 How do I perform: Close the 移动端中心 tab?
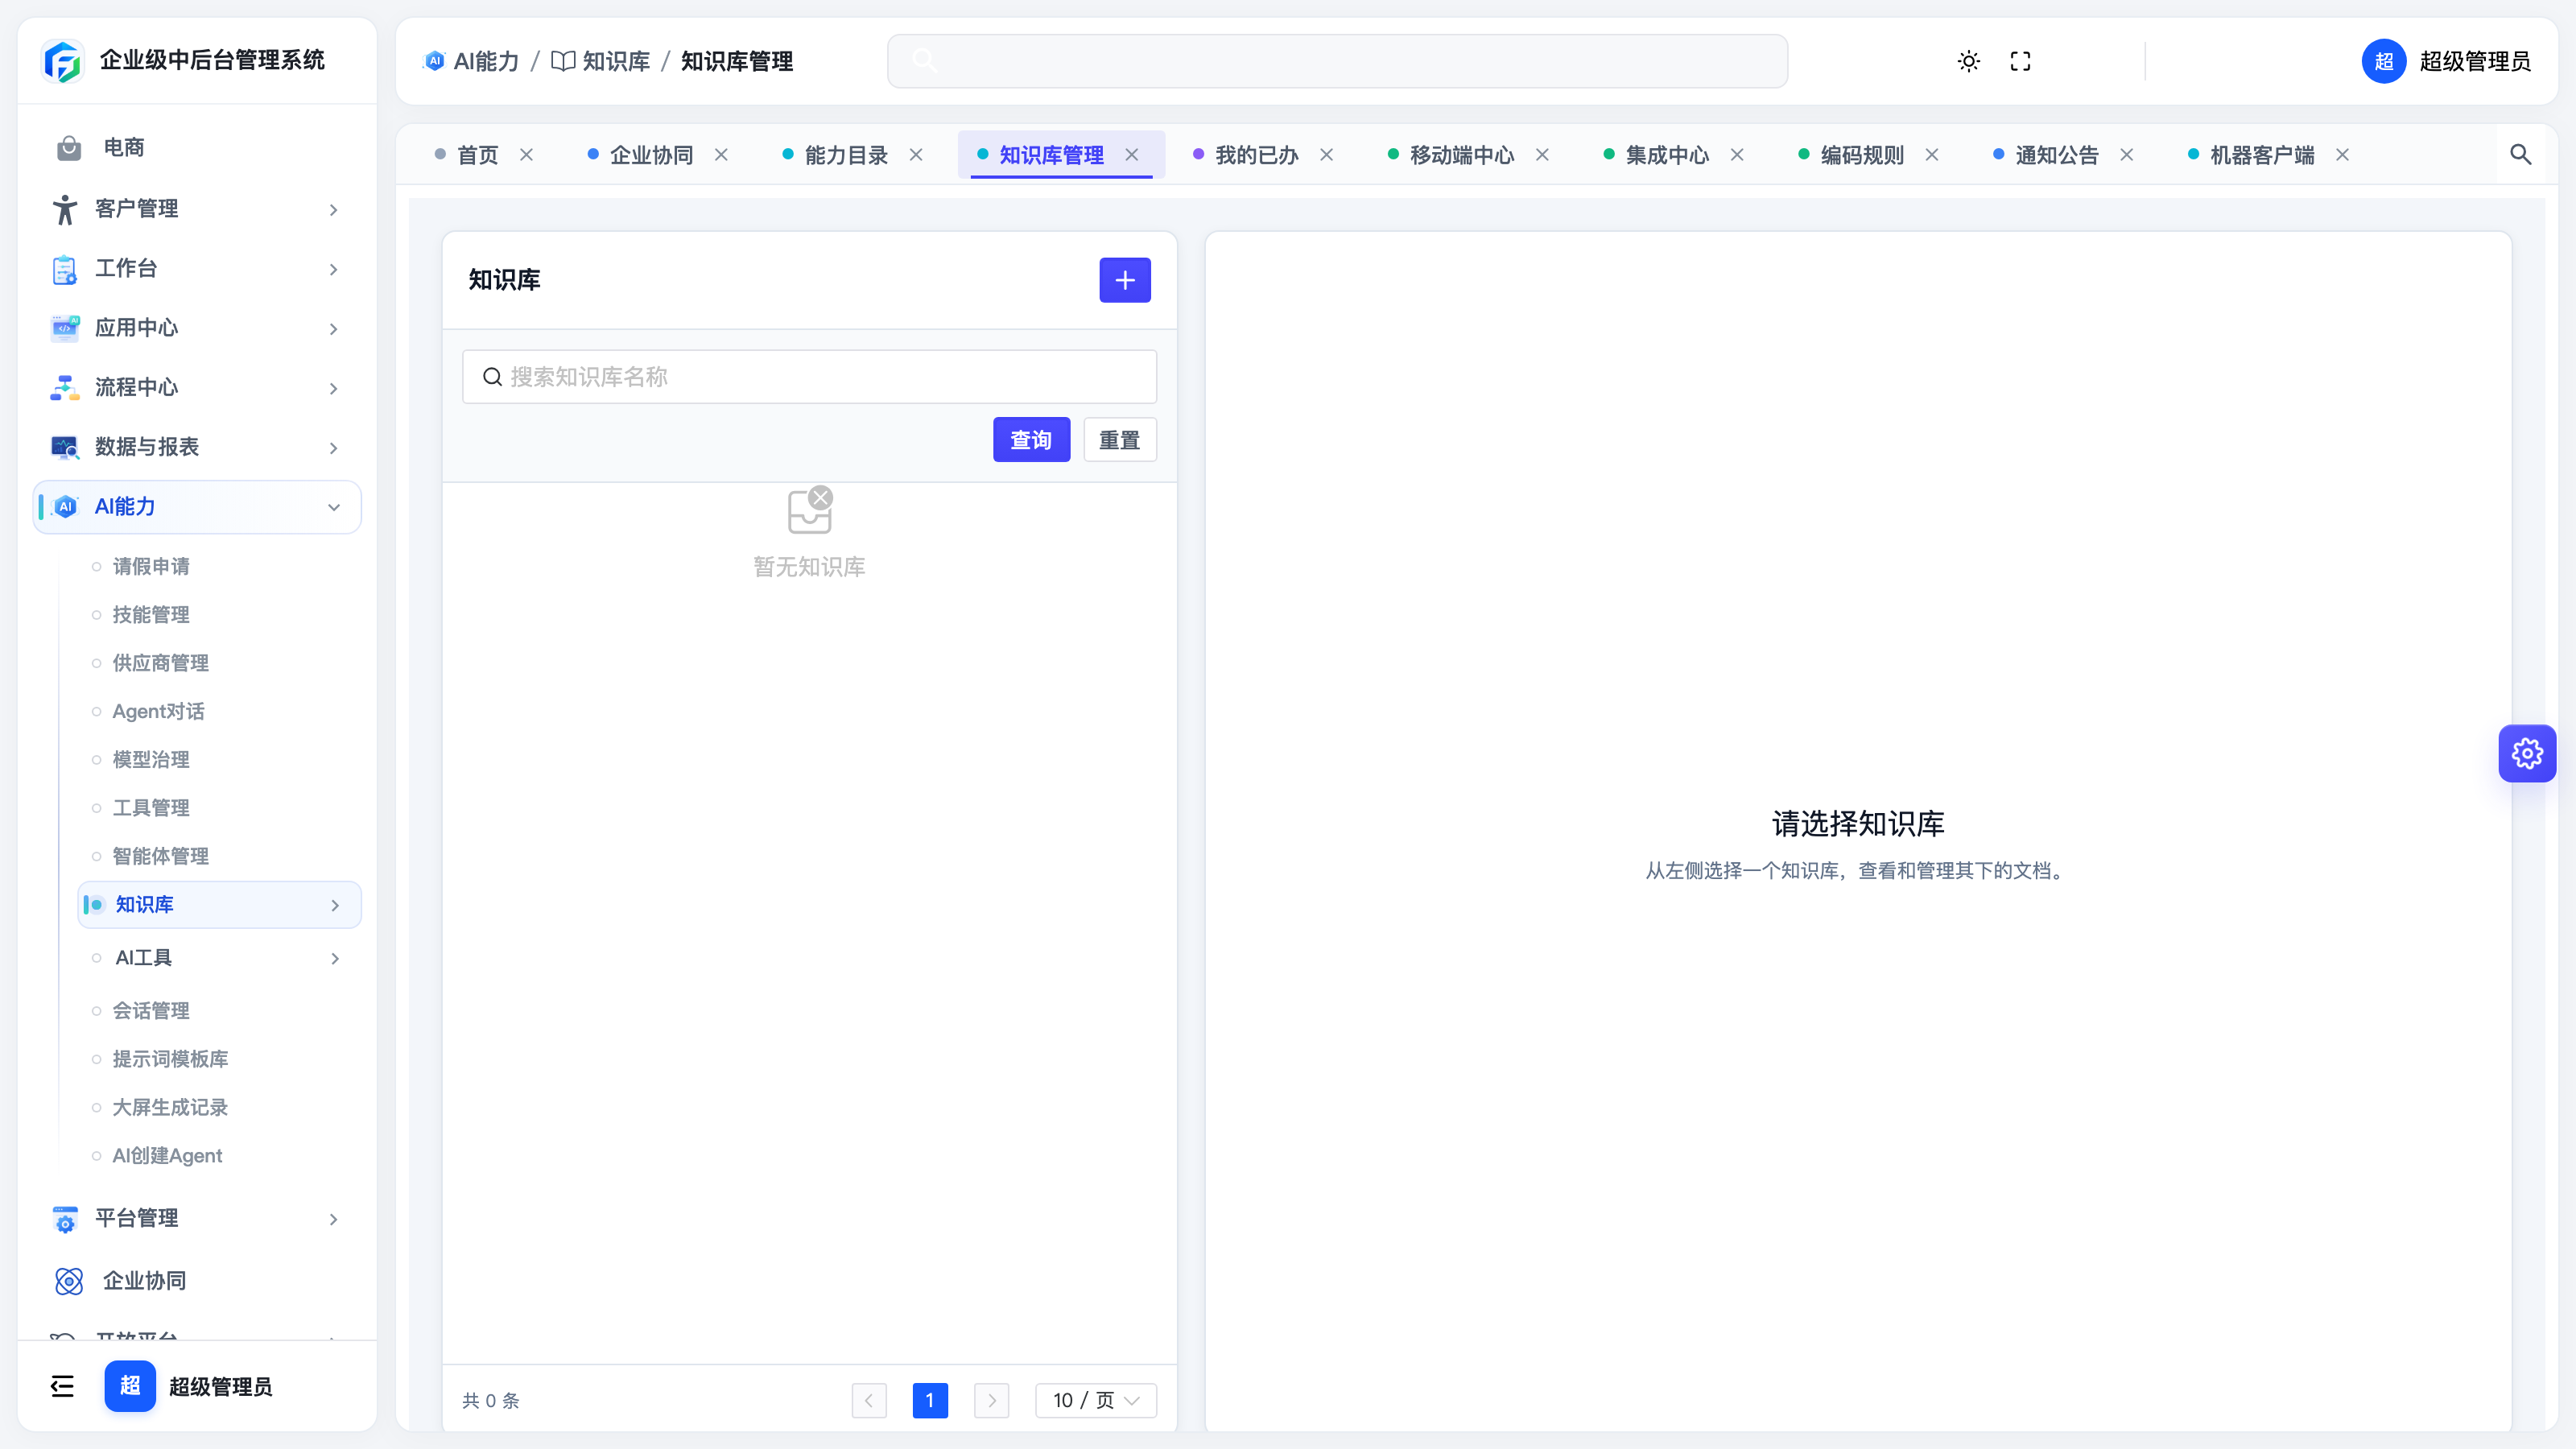click(x=1542, y=155)
